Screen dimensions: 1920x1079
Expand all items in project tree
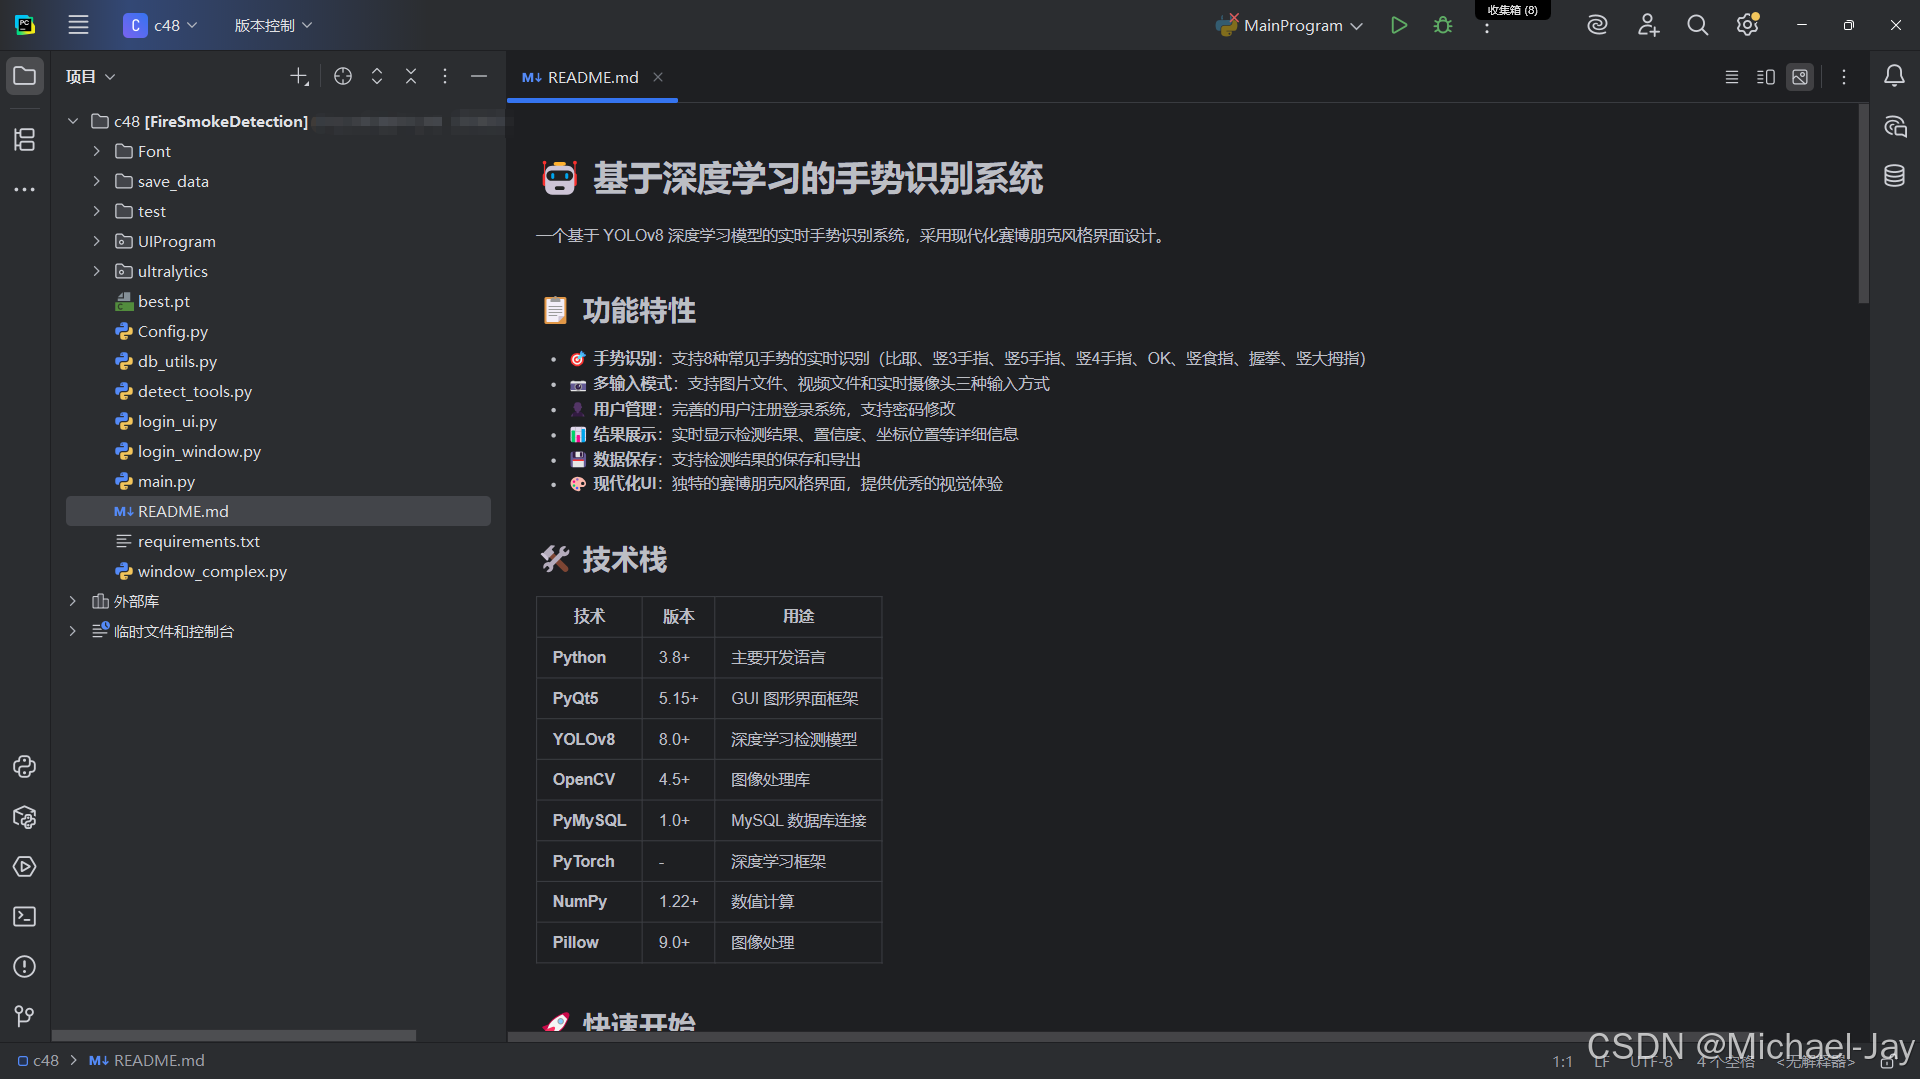377,77
